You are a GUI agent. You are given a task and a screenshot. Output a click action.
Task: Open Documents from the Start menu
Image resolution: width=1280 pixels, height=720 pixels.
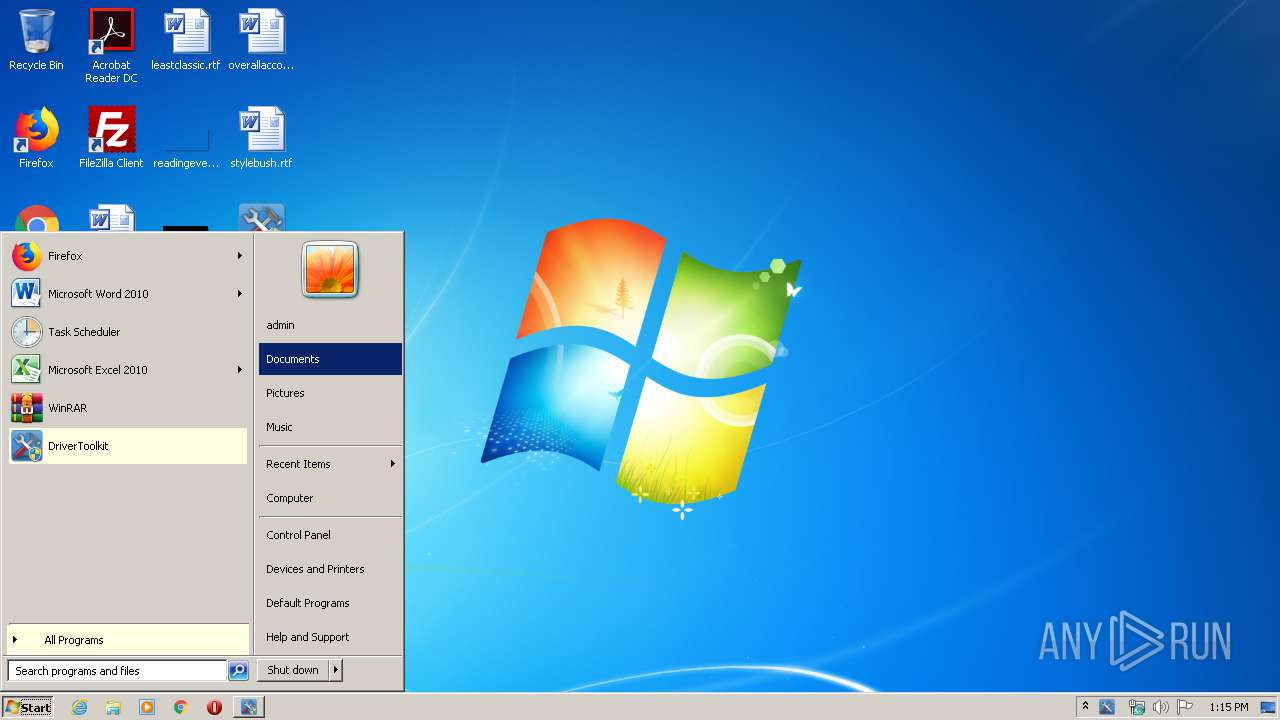click(330, 359)
